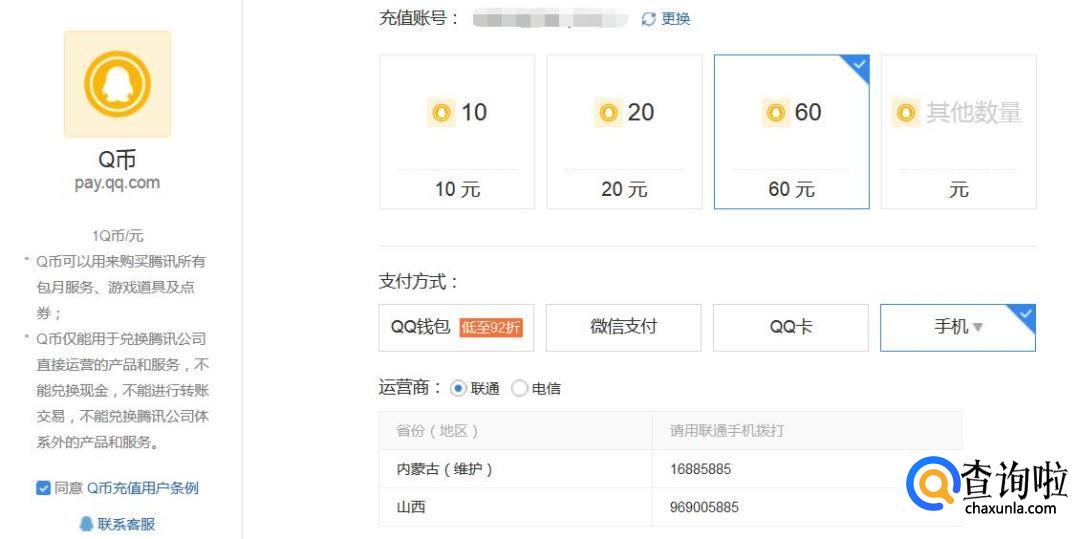Image resolution: width=1080 pixels, height=539 pixels.
Task: Select the 联通 carrier radio button
Action: pyautogui.click(x=458, y=388)
